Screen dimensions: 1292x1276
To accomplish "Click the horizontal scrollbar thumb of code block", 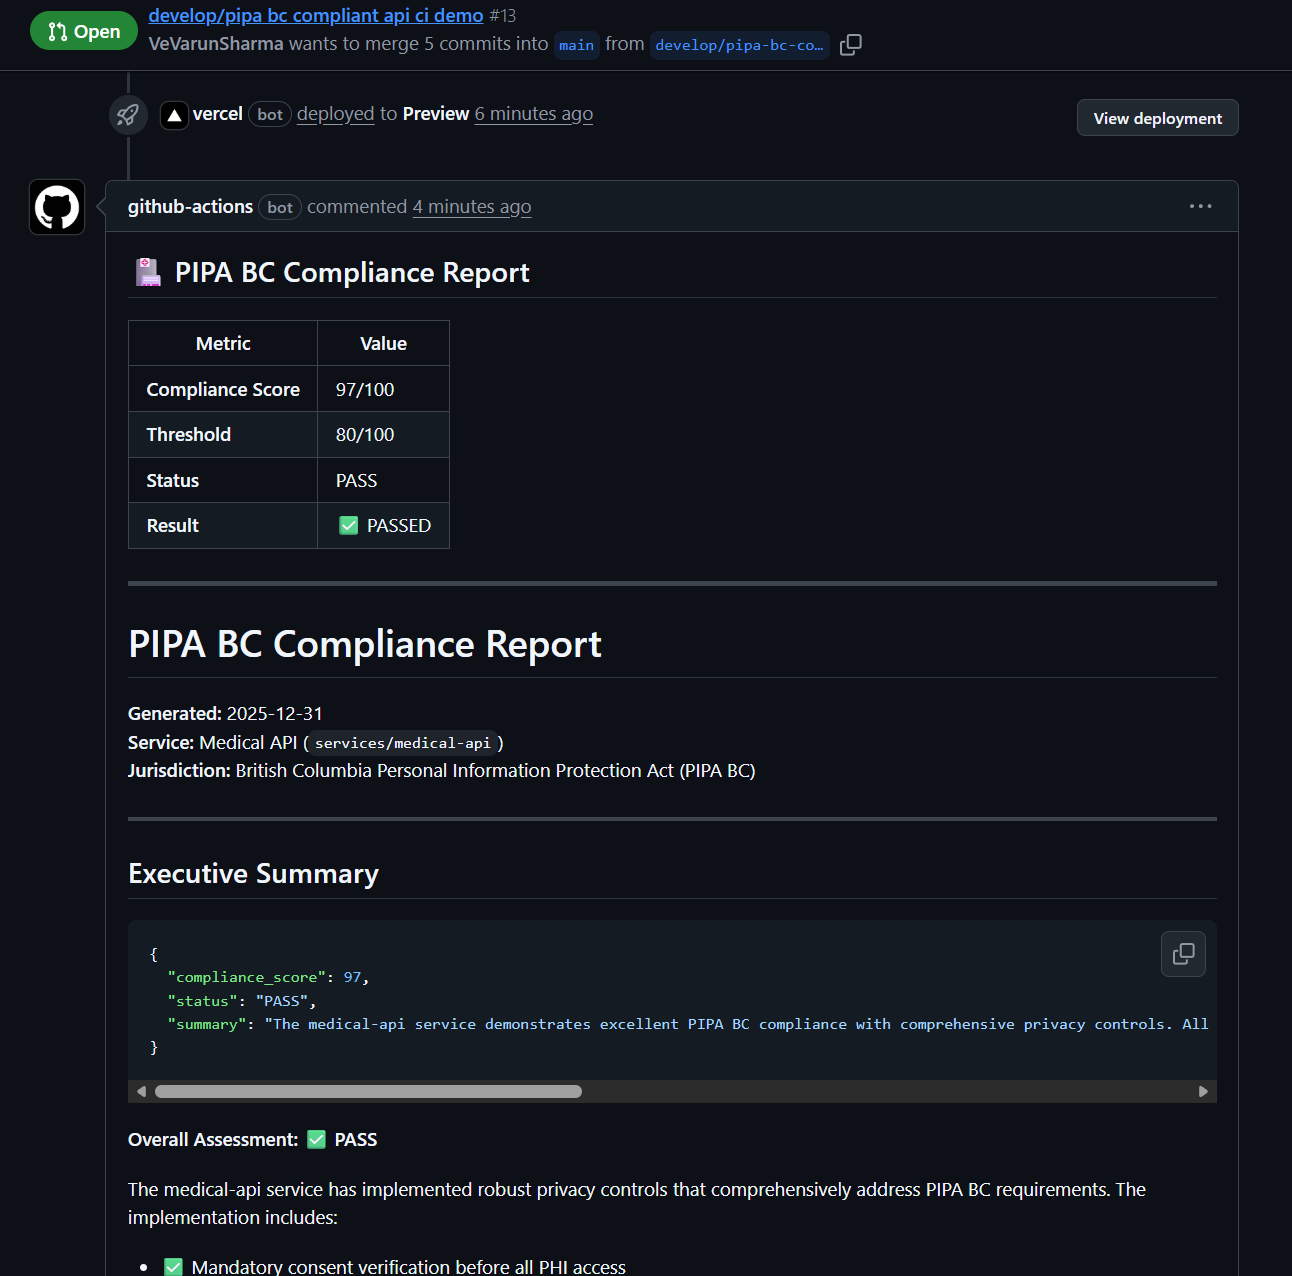I will tap(368, 1091).
